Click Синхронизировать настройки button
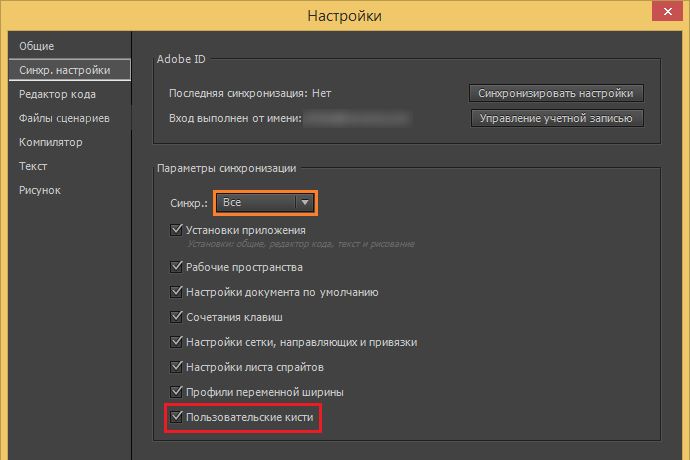Viewport: 690px width, 460px height. click(556, 93)
